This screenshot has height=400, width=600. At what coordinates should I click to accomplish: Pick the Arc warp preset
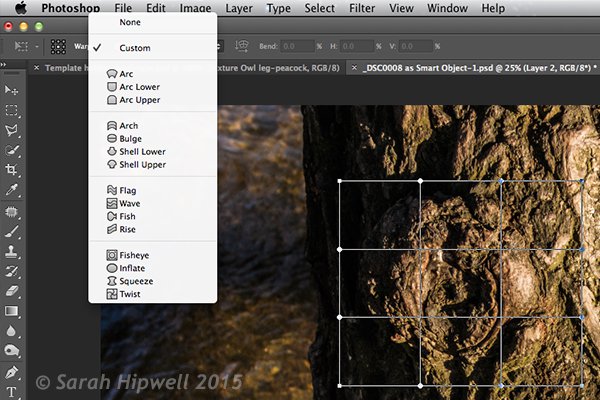127,74
